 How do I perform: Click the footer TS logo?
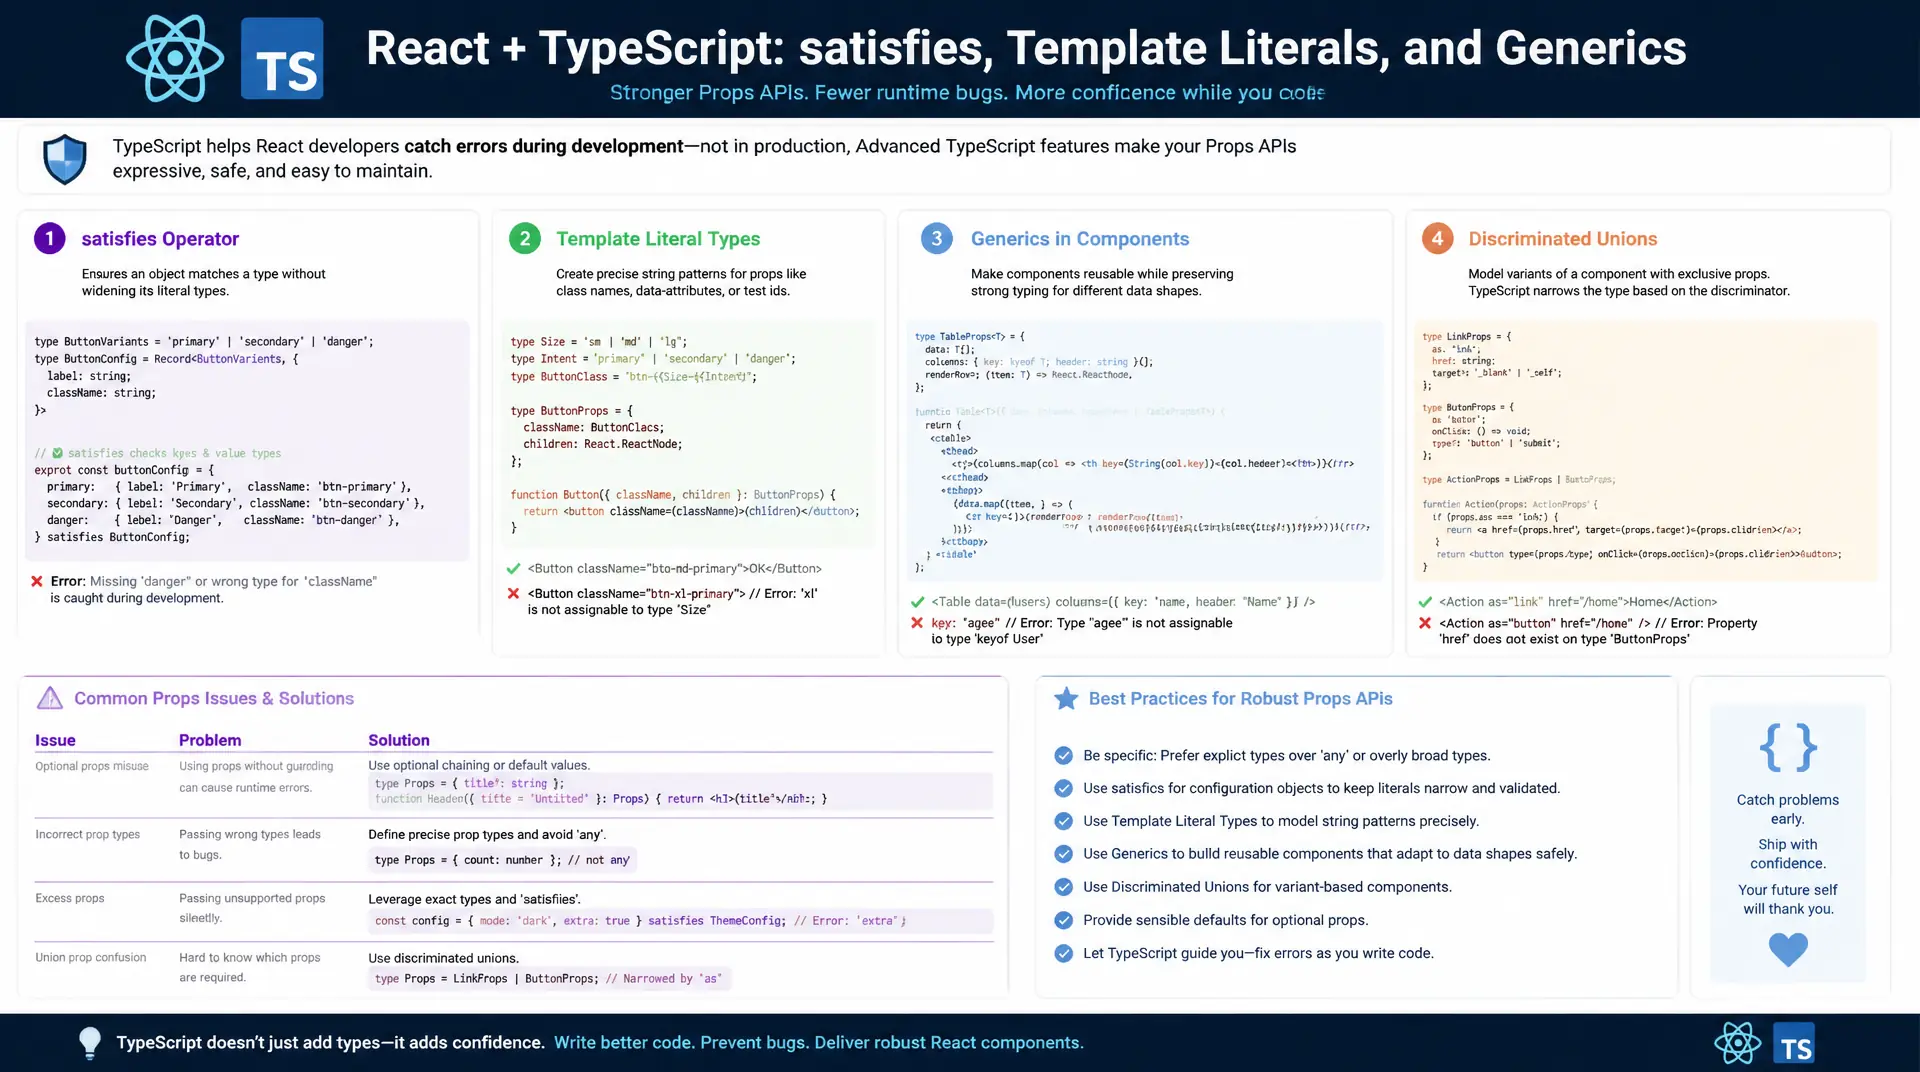[1794, 1043]
